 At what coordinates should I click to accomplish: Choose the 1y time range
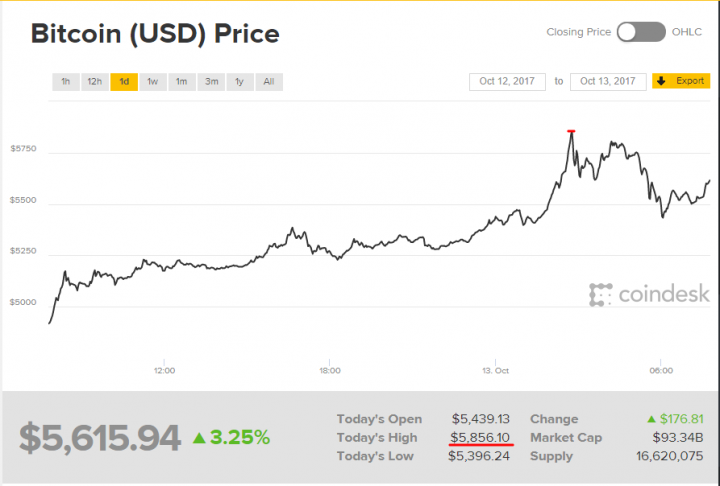pyautogui.click(x=240, y=81)
